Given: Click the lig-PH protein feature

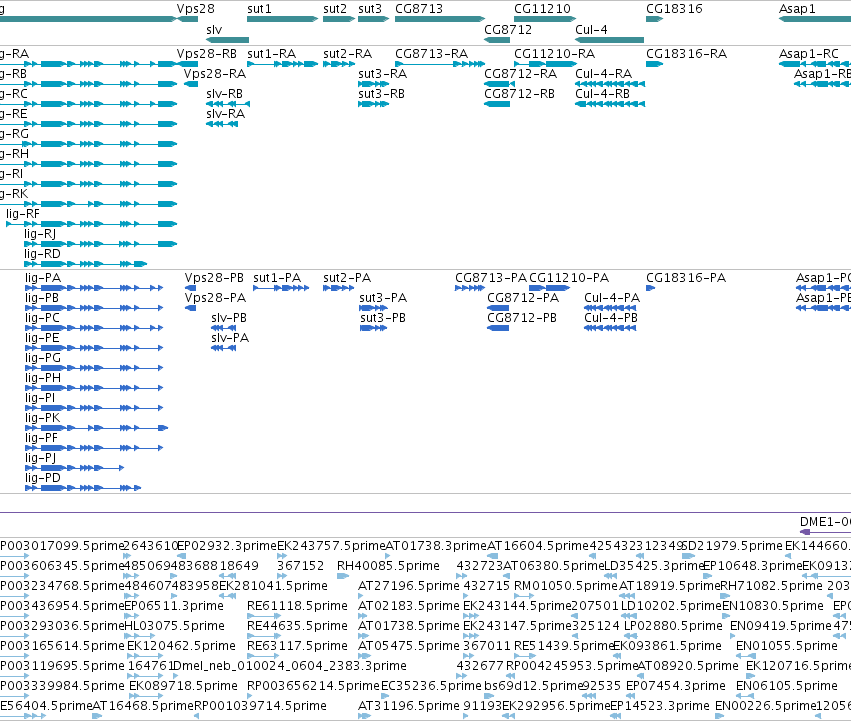Looking at the screenshot, I should [94, 389].
